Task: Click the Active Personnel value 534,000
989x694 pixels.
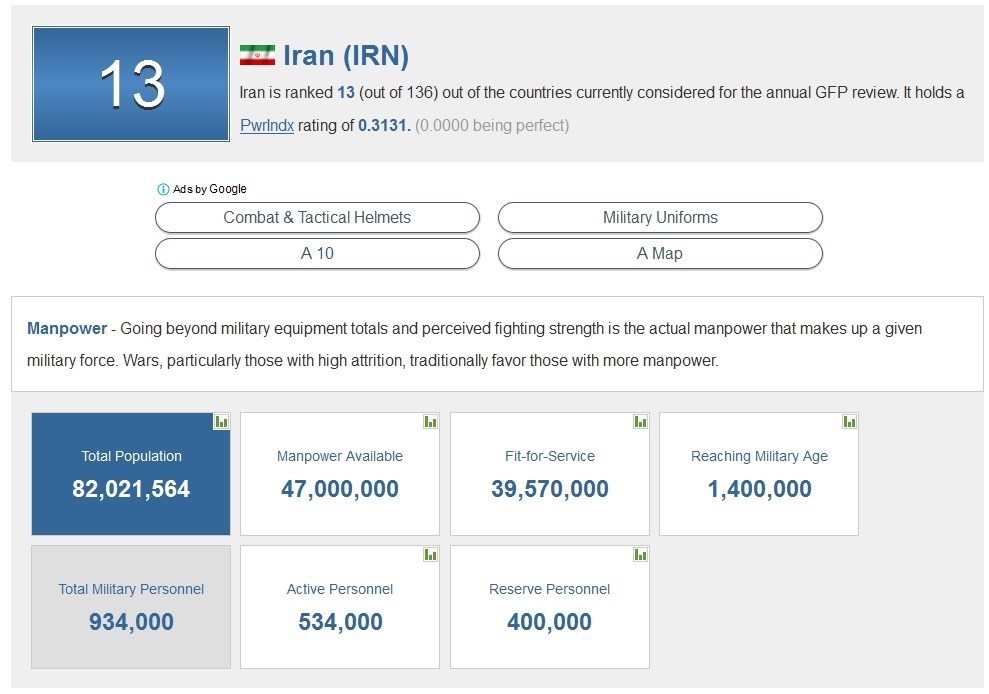Action: point(340,622)
